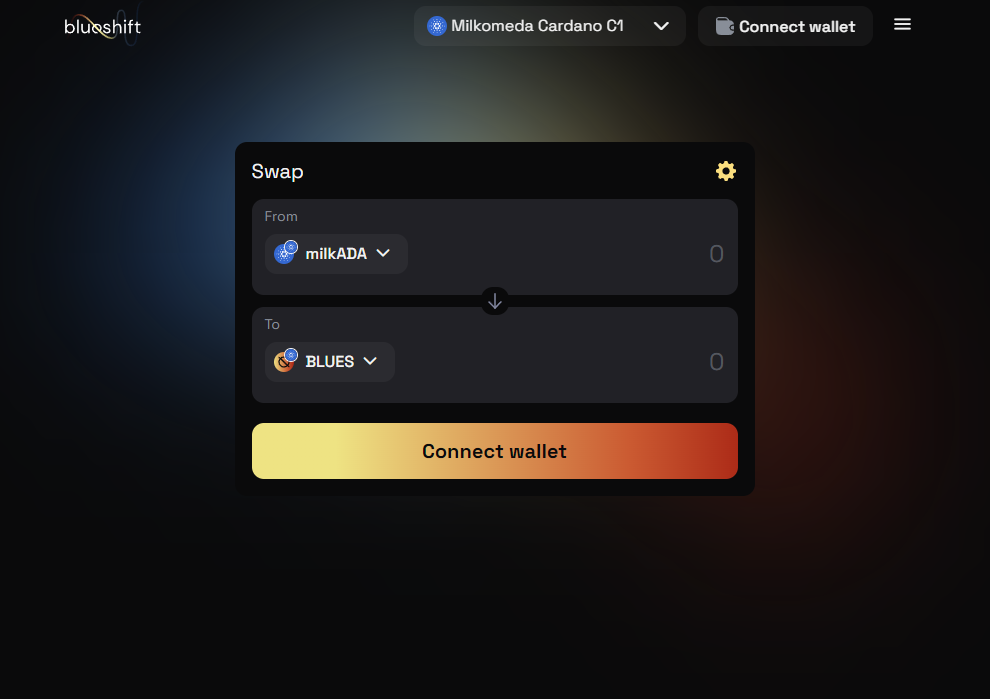Expand the milkADA token chevron
990x699 pixels.
[383, 253]
